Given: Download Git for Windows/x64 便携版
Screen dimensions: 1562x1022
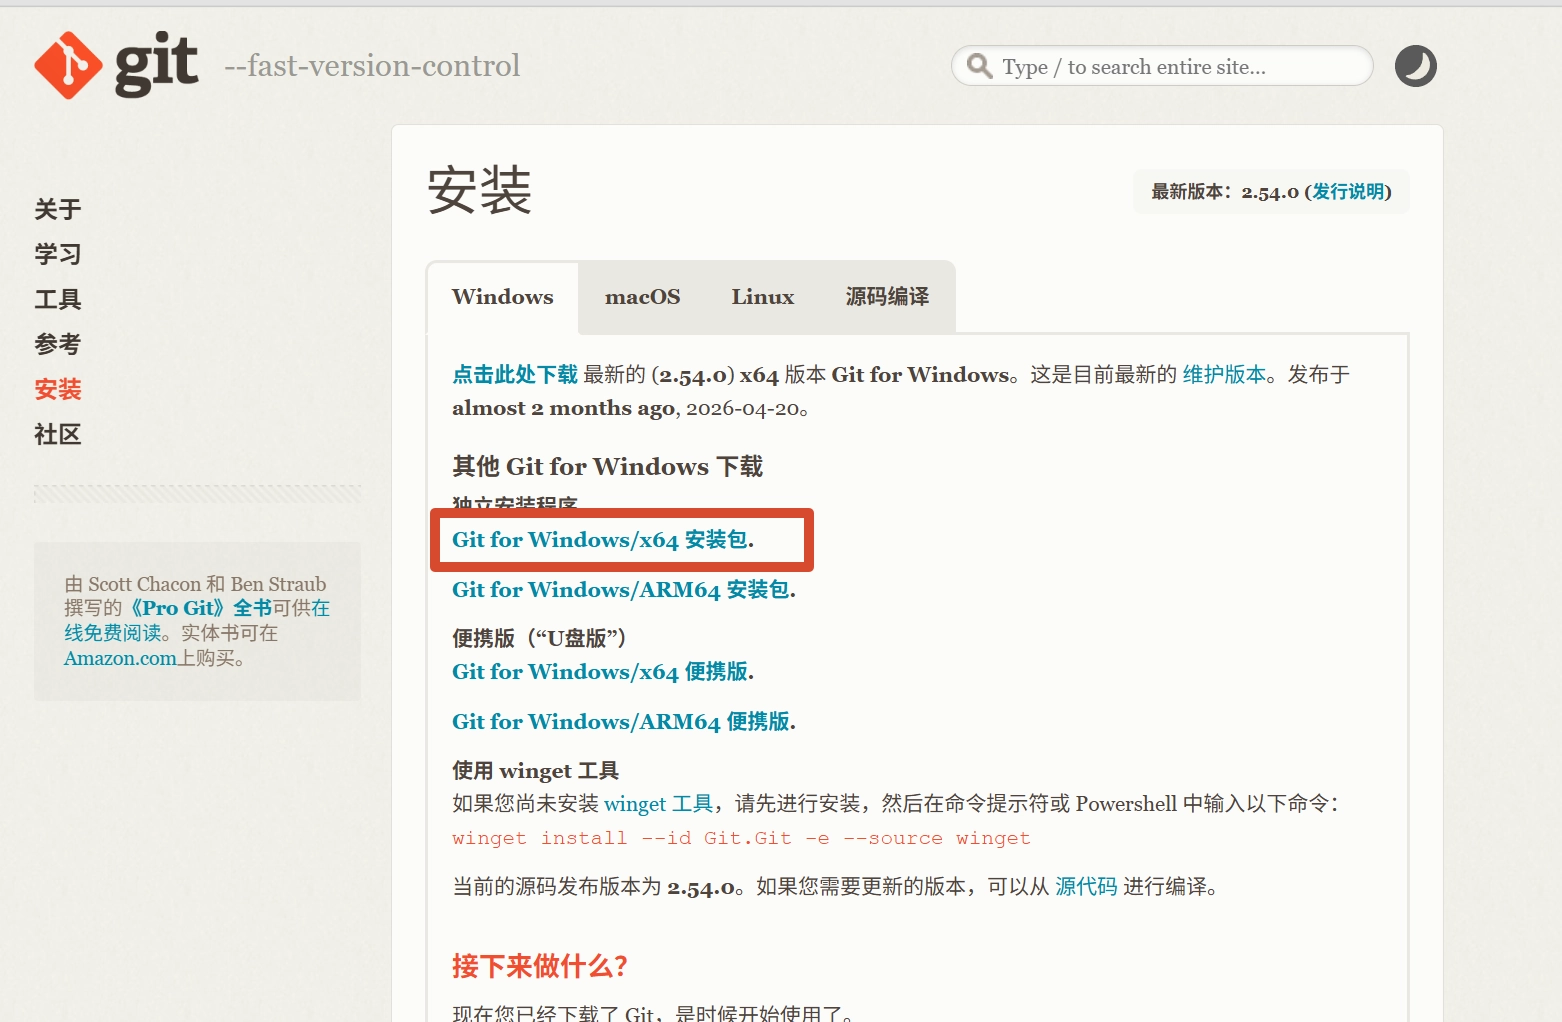Looking at the screenshot, I should click(601, 672).
